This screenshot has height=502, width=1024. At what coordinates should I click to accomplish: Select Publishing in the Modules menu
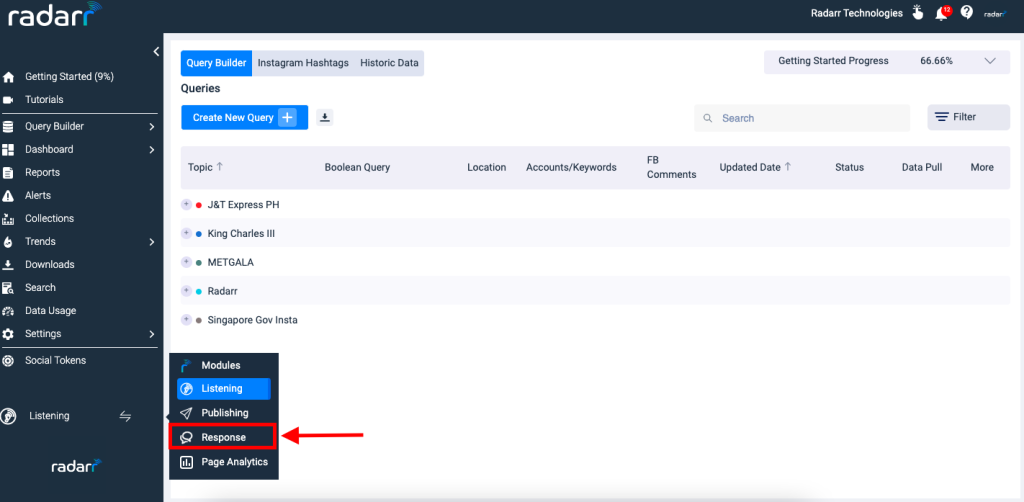[x=223, y=413]
